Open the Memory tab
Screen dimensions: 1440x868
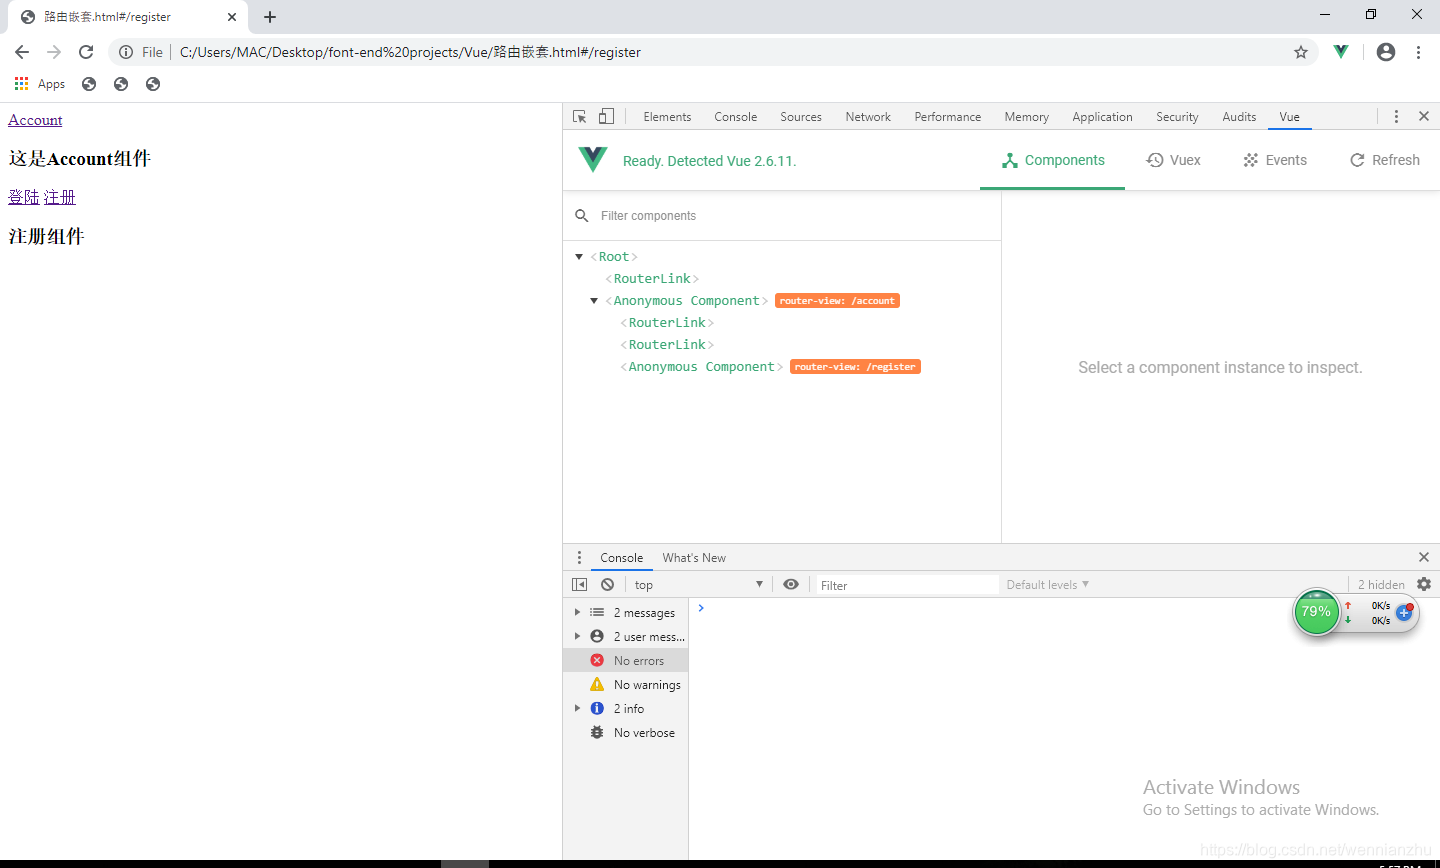(1027, 117)
